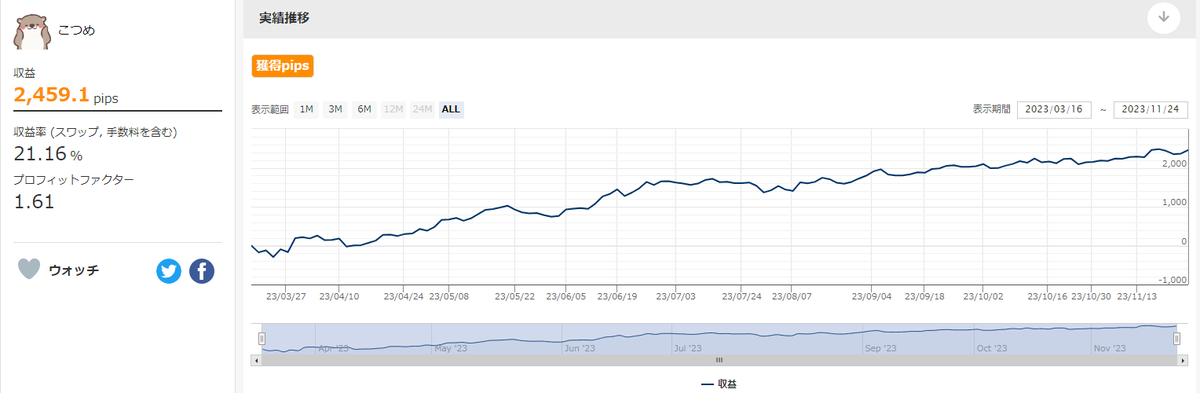Click x-axis date label 23/03/27
This screenshot has width=1200, height=393.
(x=286, y=296)
